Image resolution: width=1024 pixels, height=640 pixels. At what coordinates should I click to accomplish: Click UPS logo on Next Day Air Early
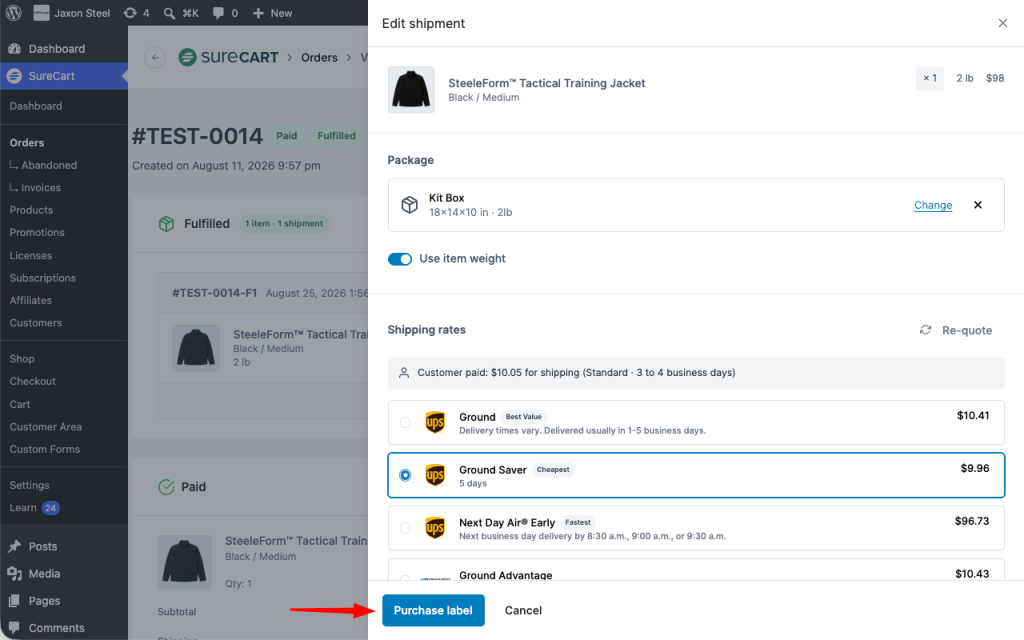[x=435, y=528]
